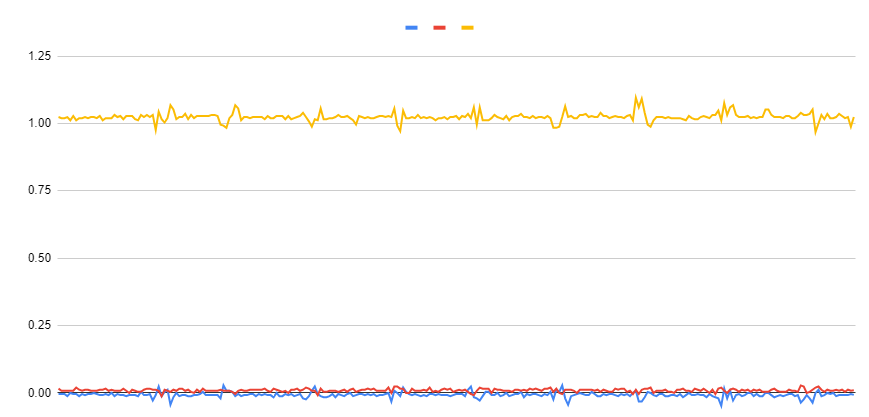Click the blue legend marker
This screenshot has height=417, width=869.
[411, 28]
